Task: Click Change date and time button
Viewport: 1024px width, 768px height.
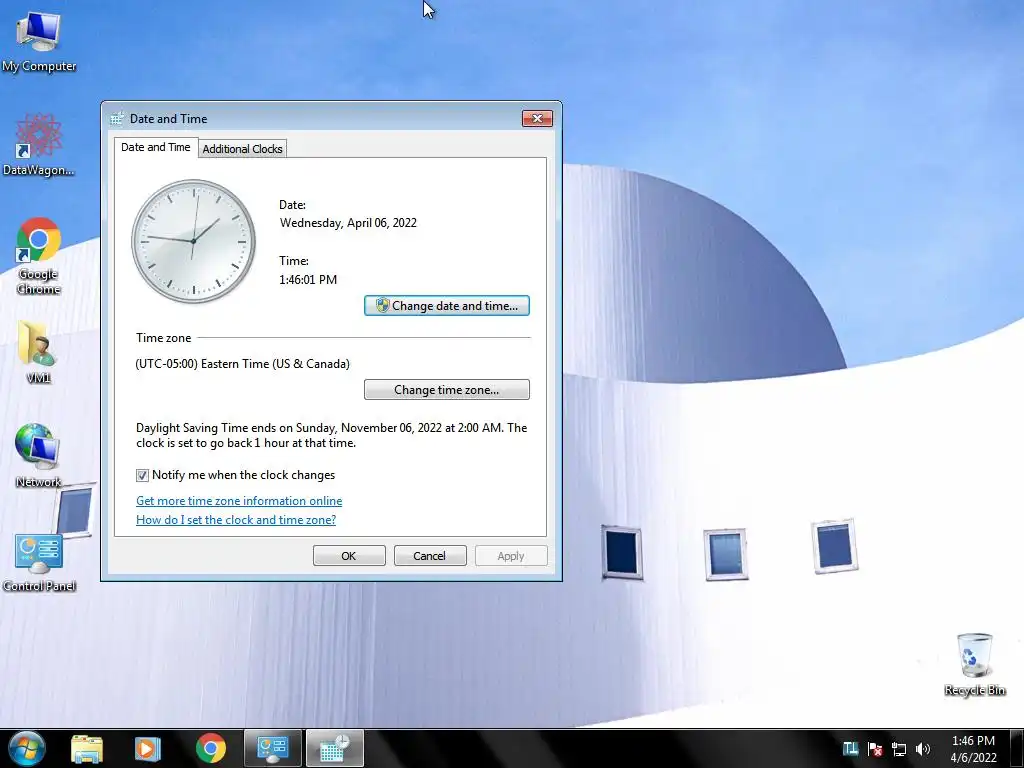Action: tap(447, 306)
